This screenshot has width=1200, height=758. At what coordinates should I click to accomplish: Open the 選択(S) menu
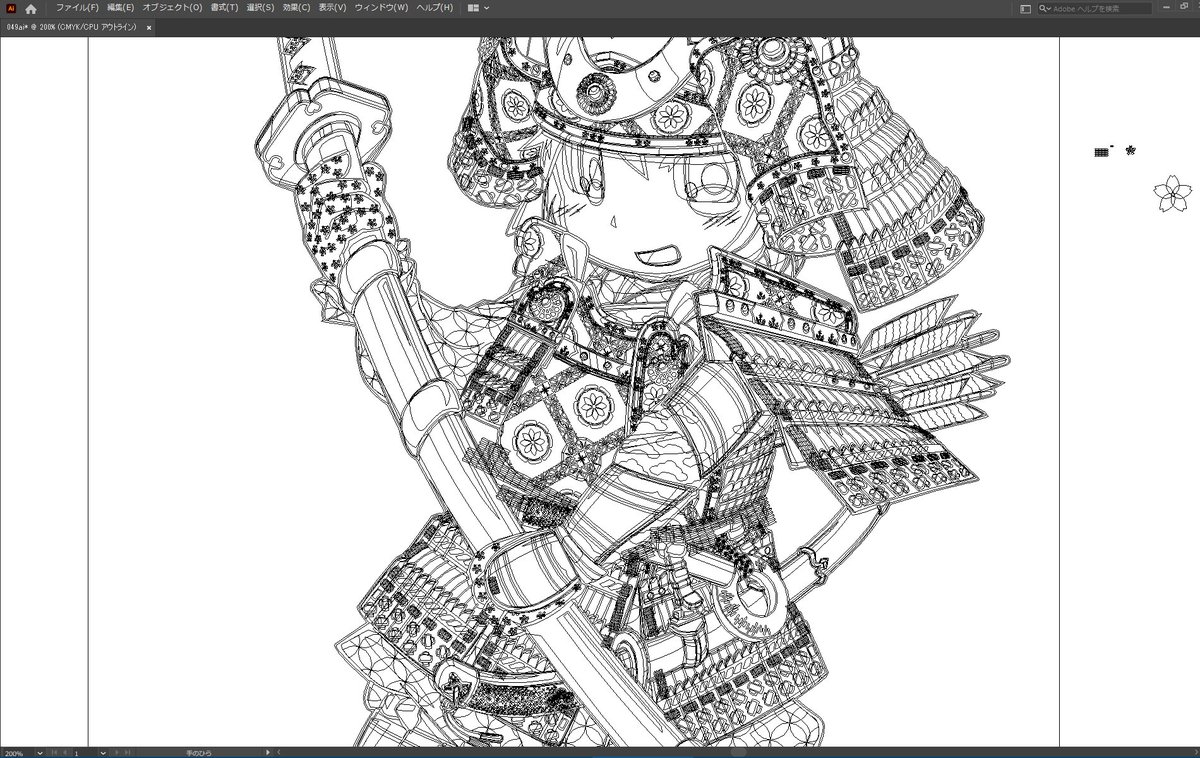click(260, 8)
